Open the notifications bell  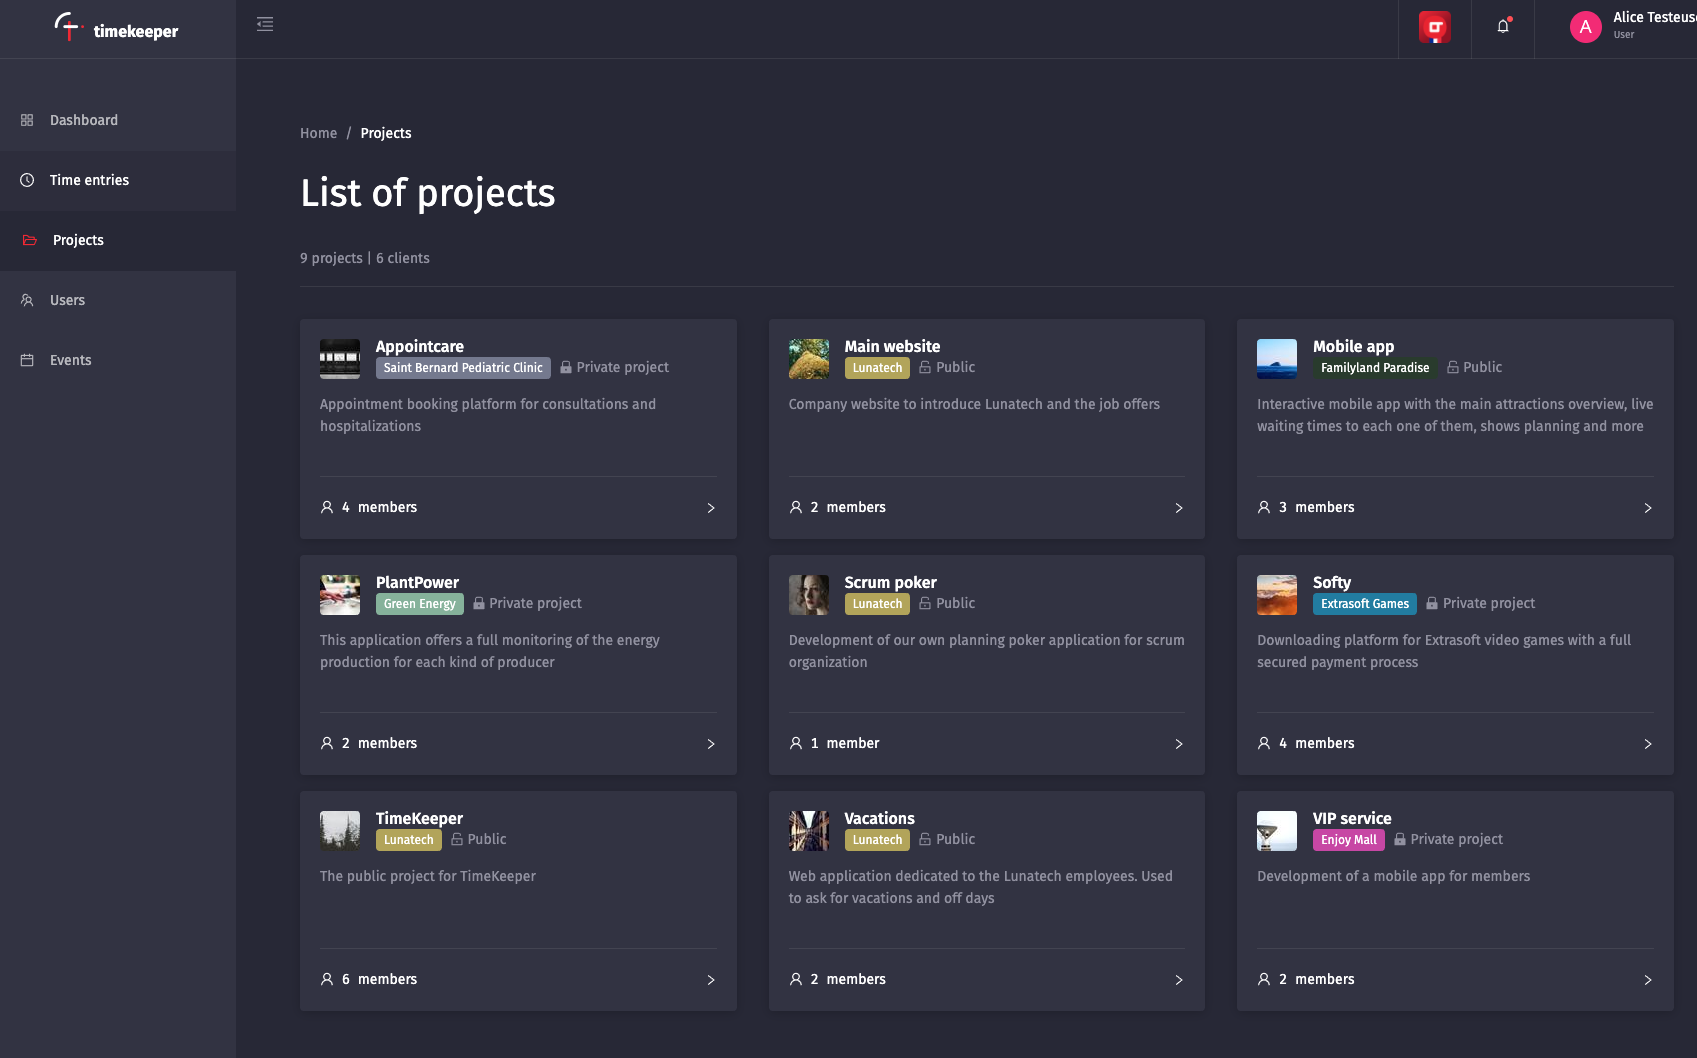[1503, 27]
